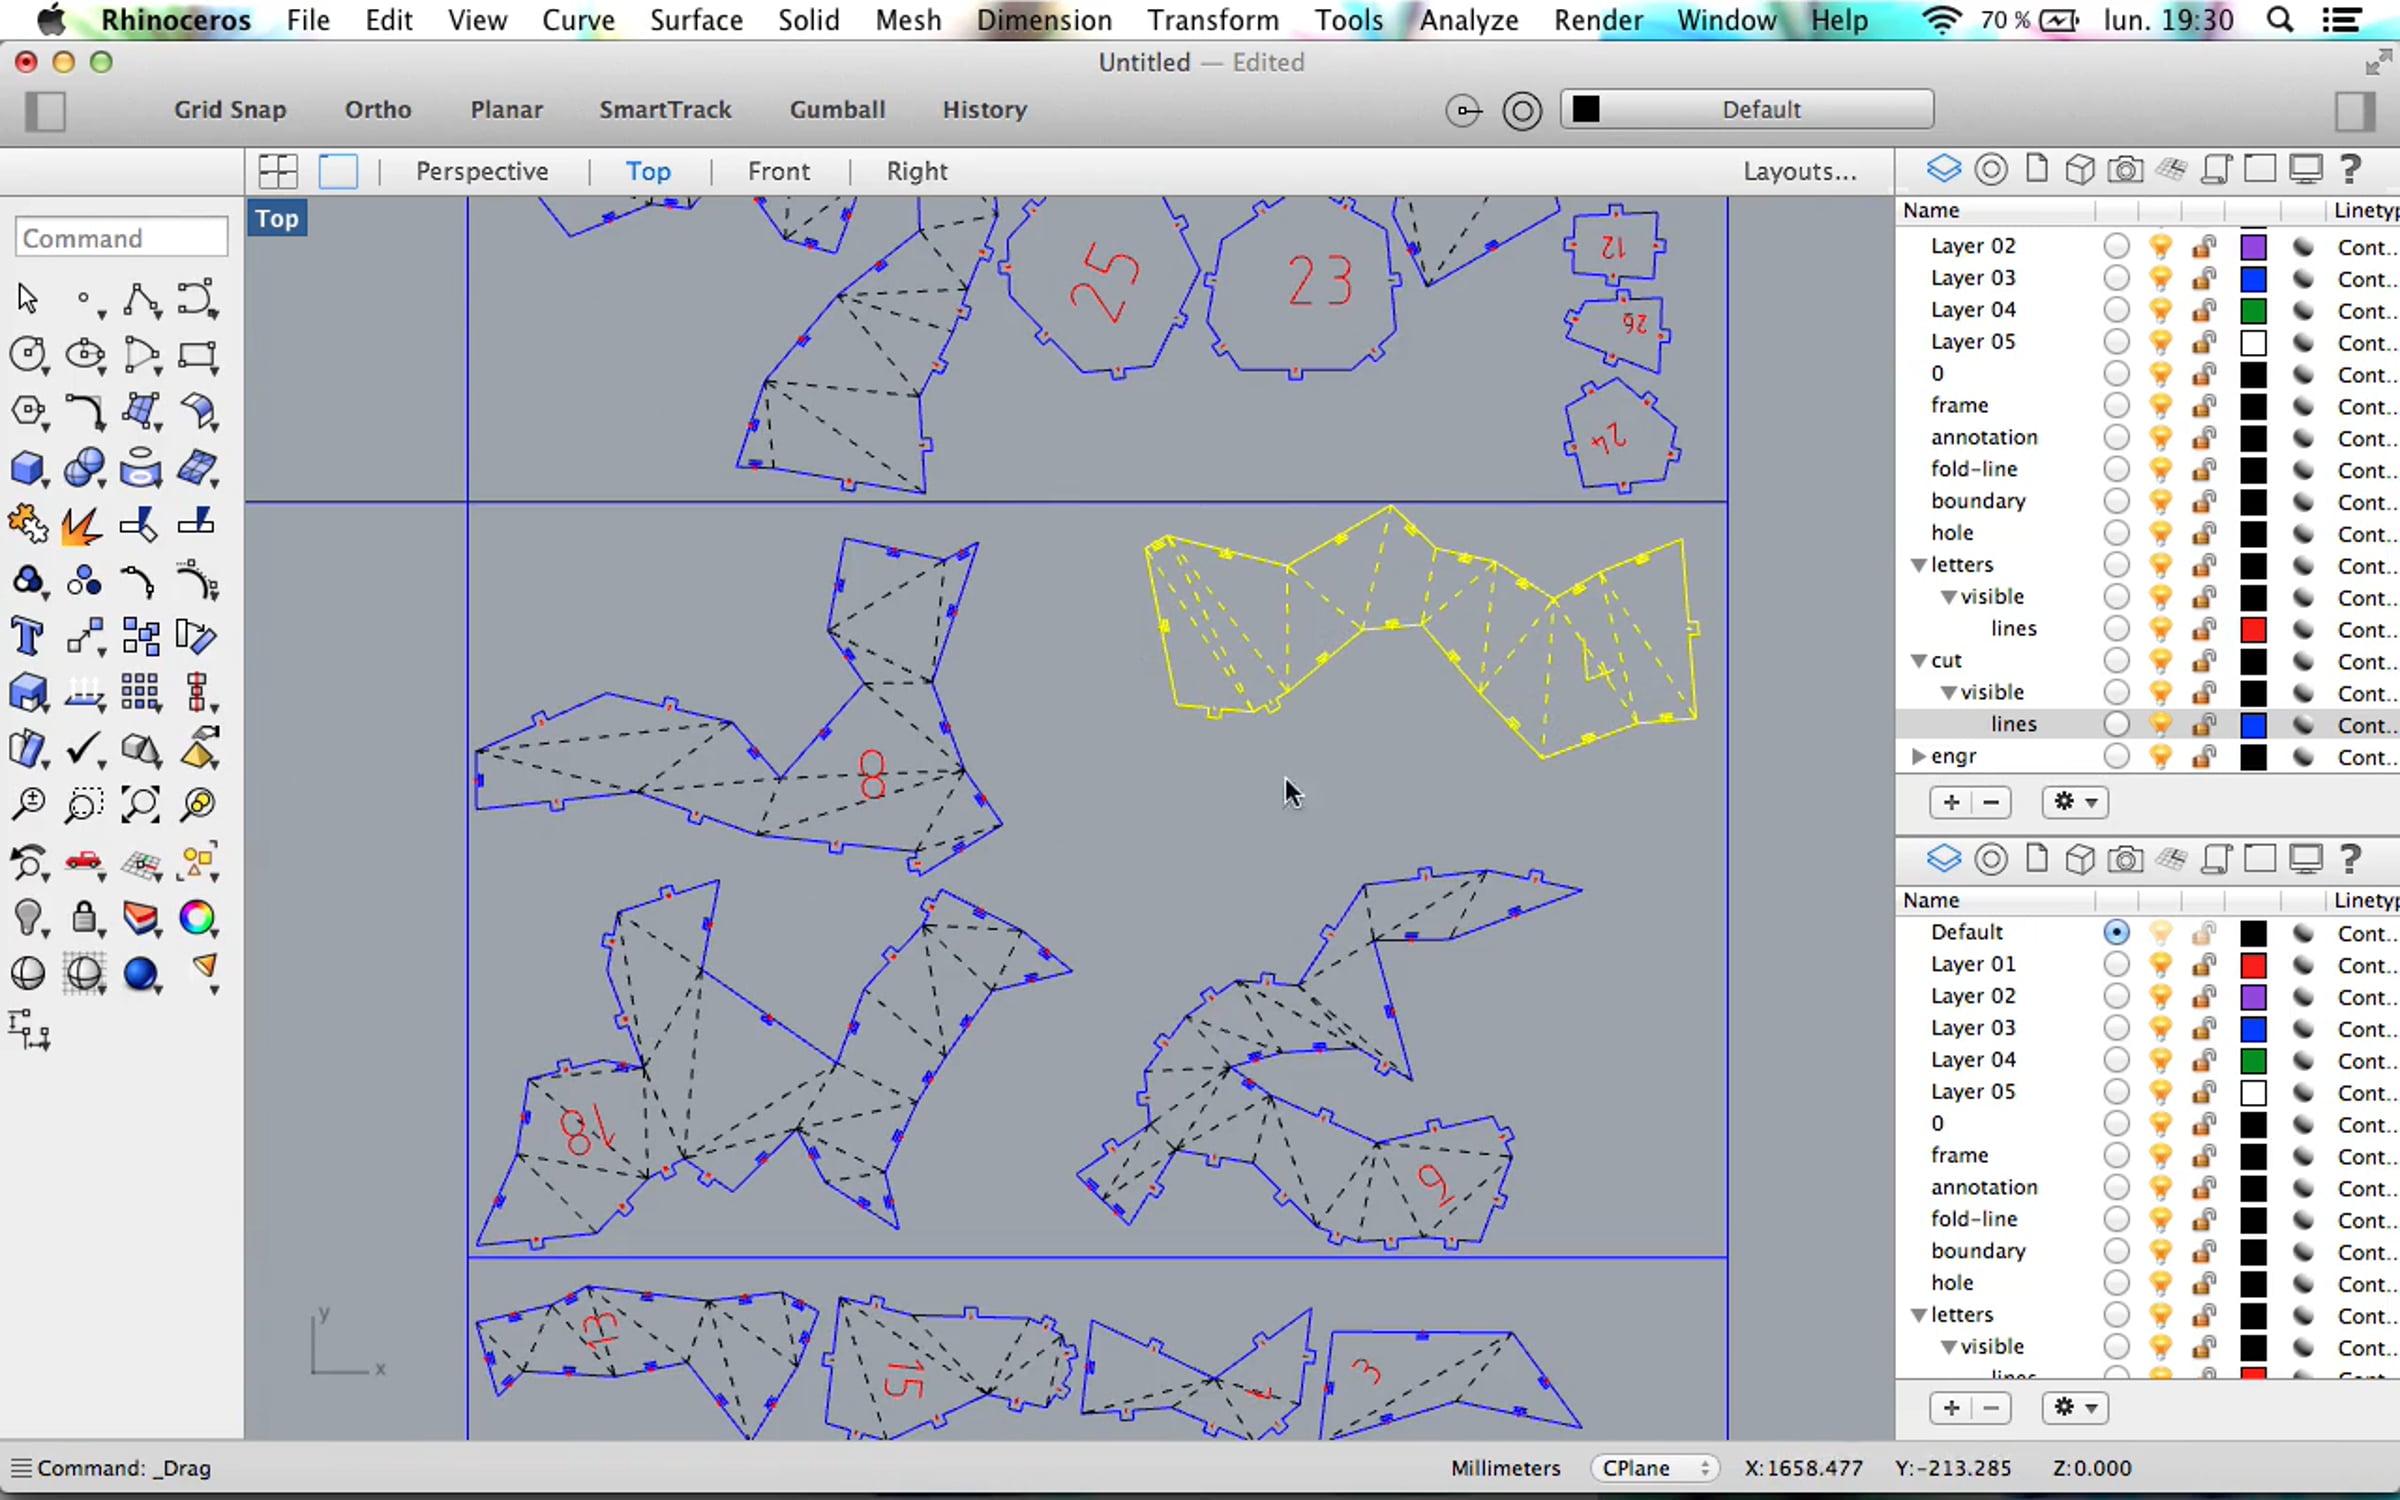Delete layer using minus in upper panel
The width and height of the screenshot is (2400, 1500).
point(1991,802)
